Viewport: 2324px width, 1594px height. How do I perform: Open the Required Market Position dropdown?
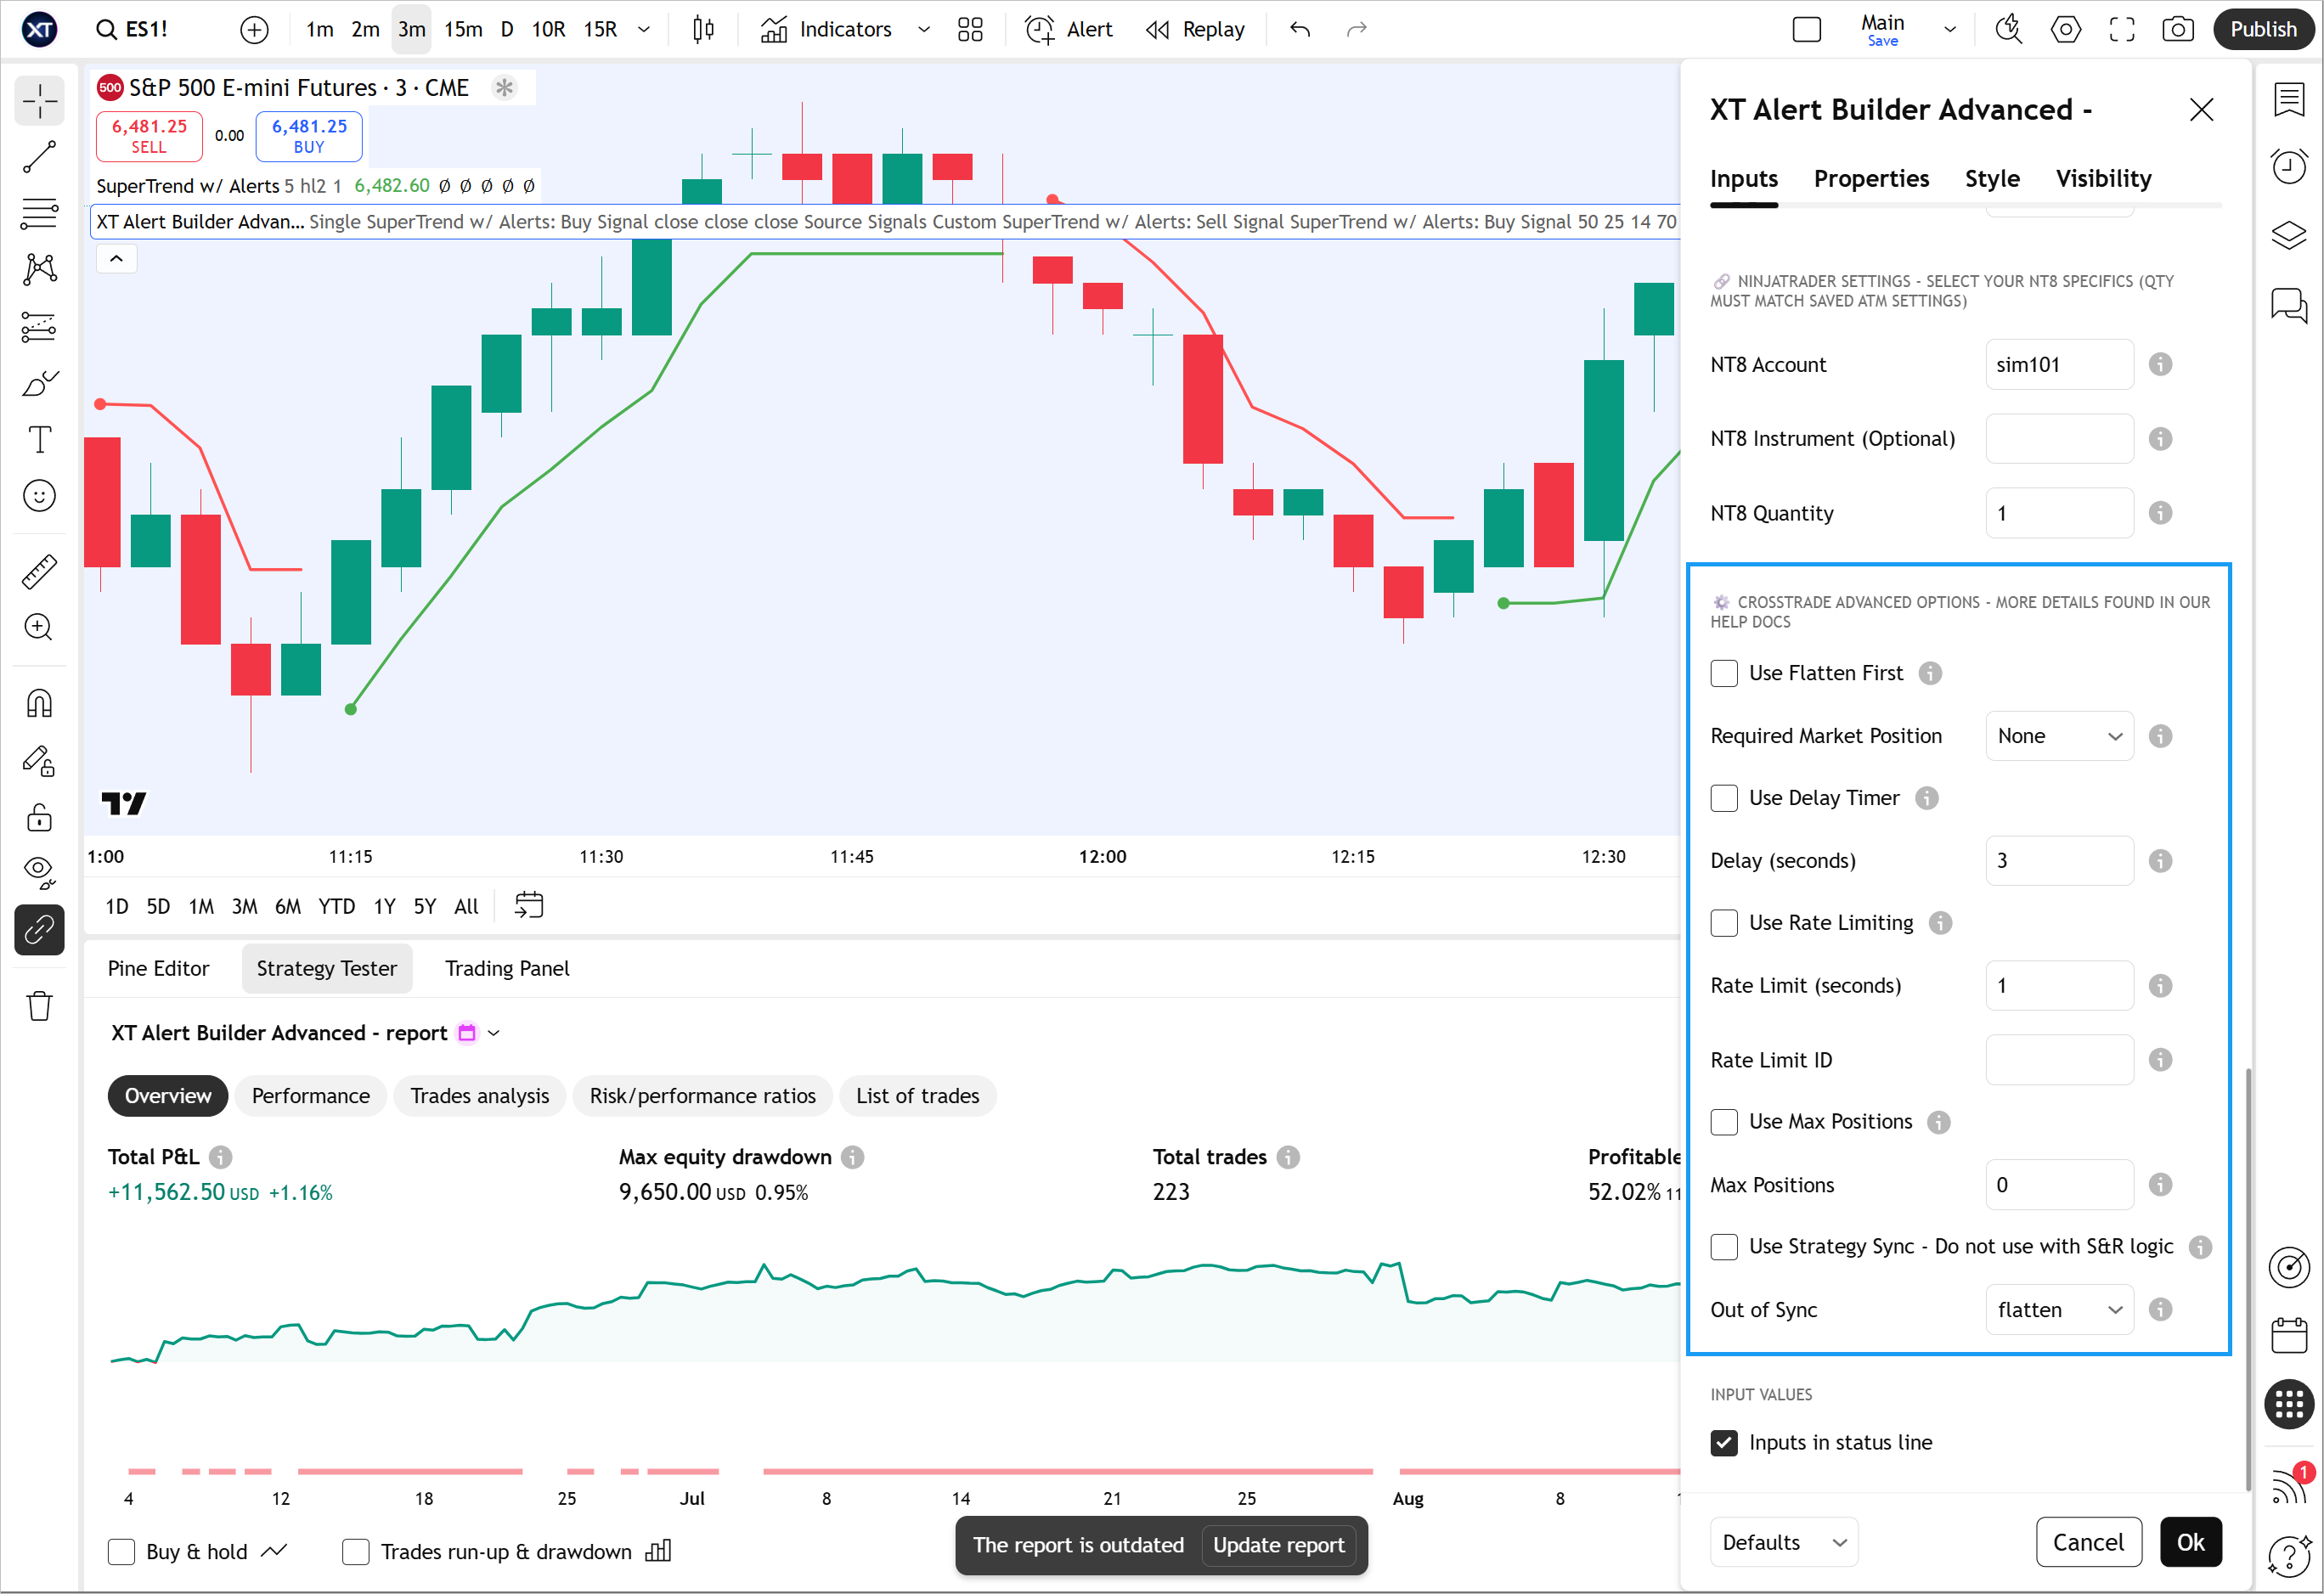click(x=2059, y=735)
